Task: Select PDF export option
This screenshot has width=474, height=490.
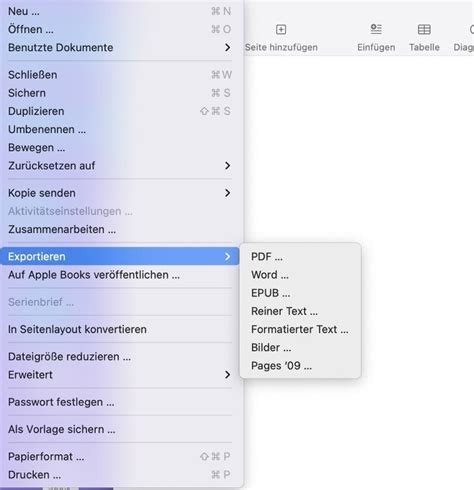Action: 300,257
